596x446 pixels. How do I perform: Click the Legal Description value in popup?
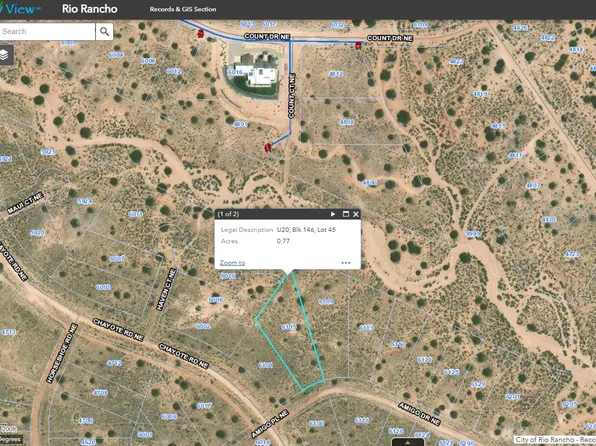coord(306,230)
